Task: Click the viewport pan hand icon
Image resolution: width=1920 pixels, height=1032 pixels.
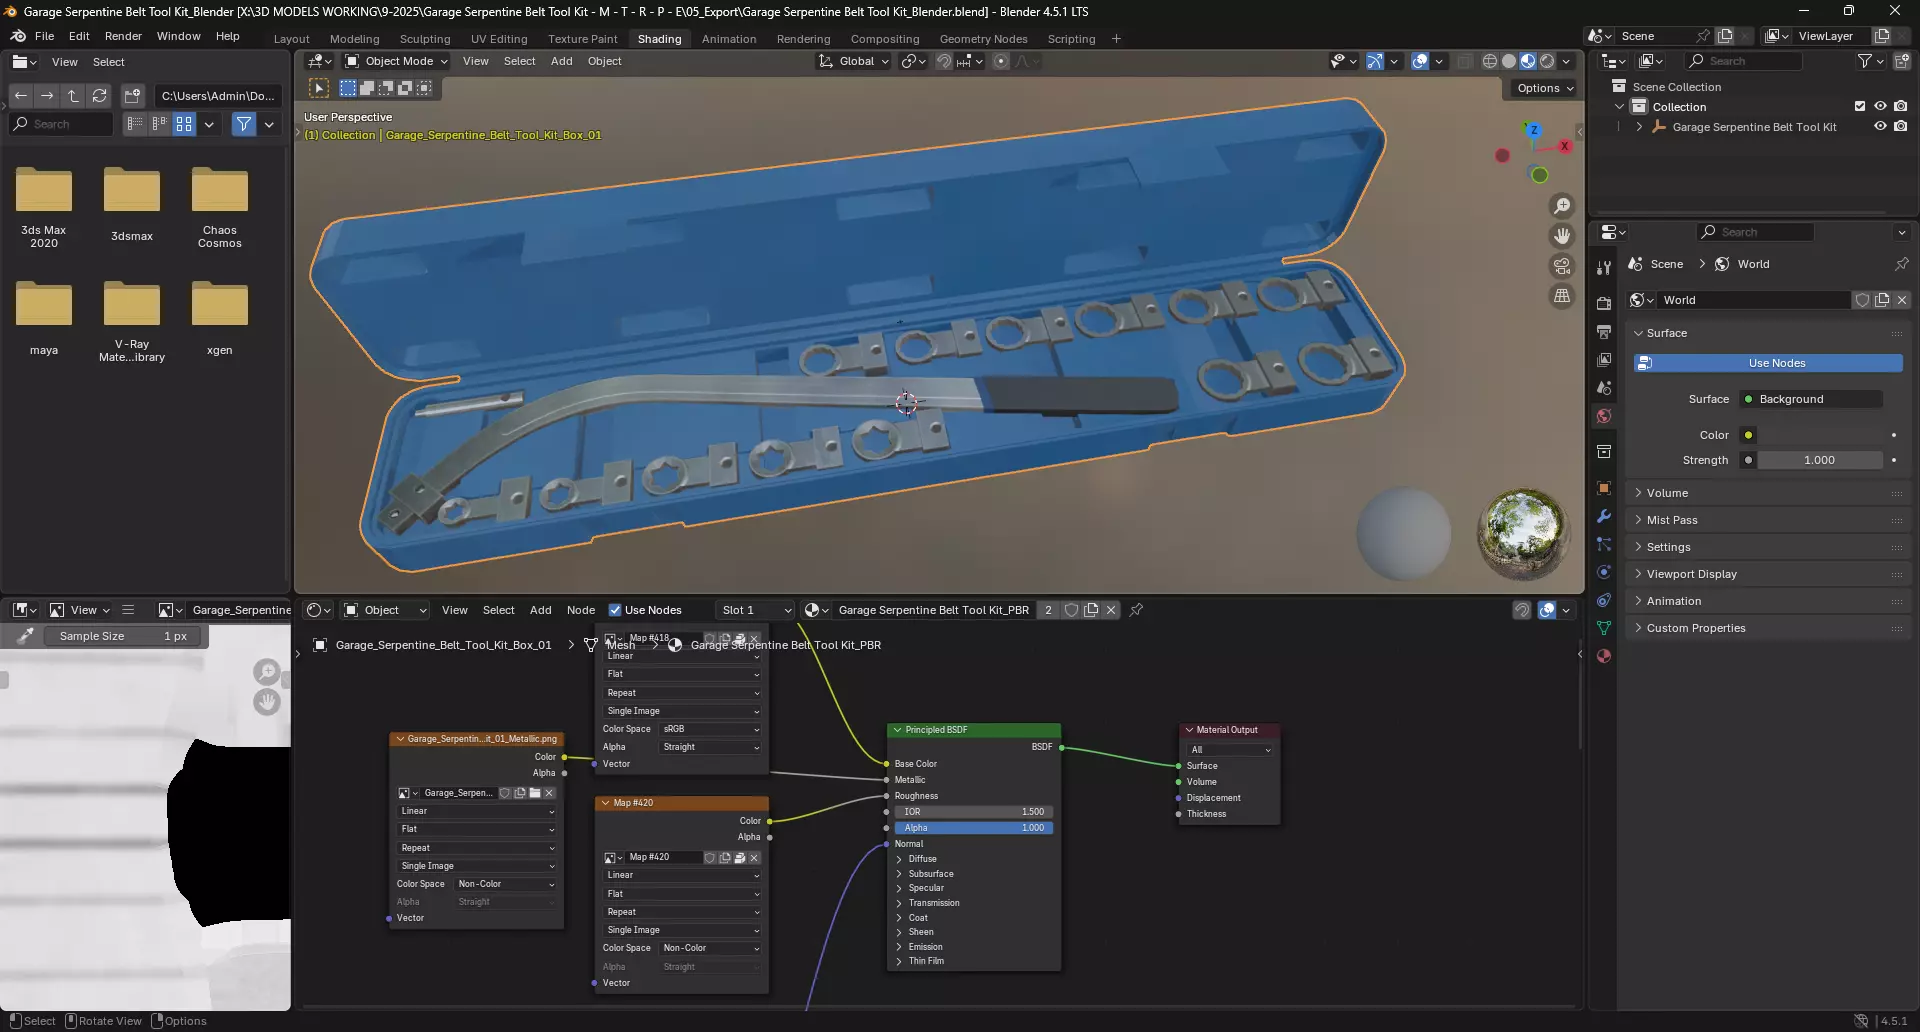Action: click(1562, 236)
